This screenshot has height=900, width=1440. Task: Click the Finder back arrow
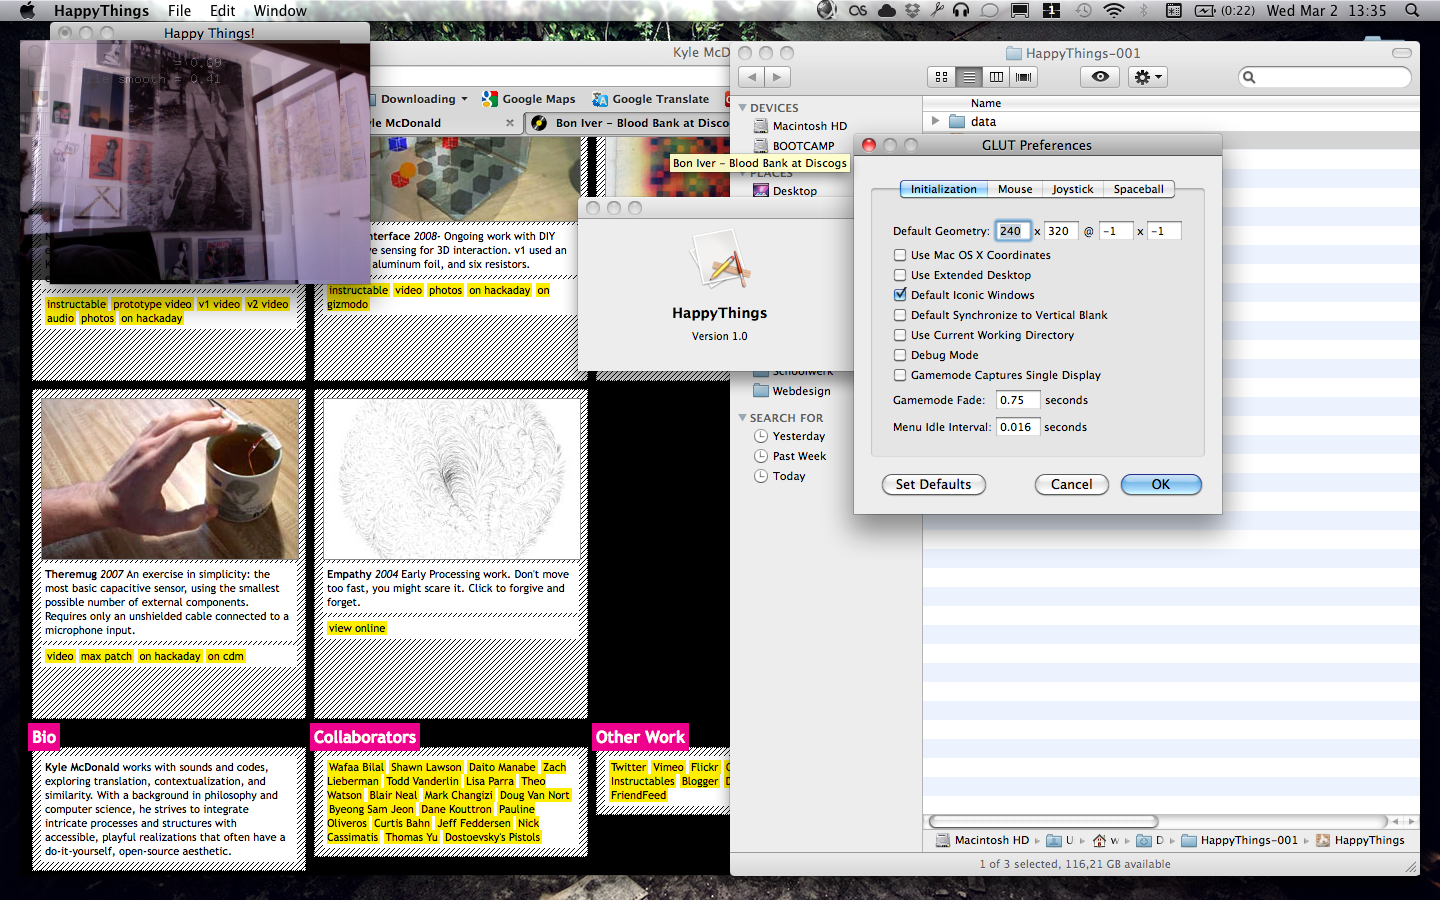[752, 77]
